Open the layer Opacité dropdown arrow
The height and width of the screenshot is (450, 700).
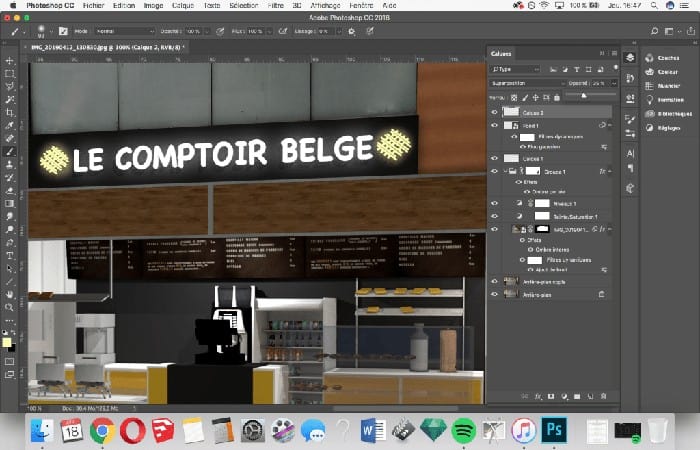(x=614, y=83)
